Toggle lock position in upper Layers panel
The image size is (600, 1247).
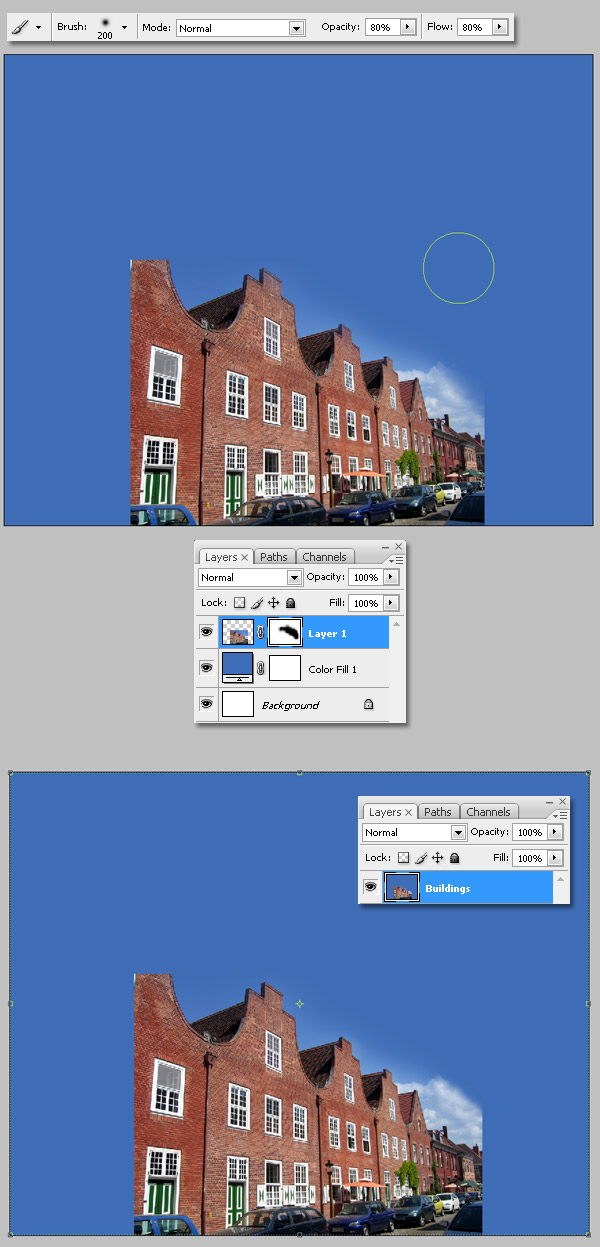274,603
